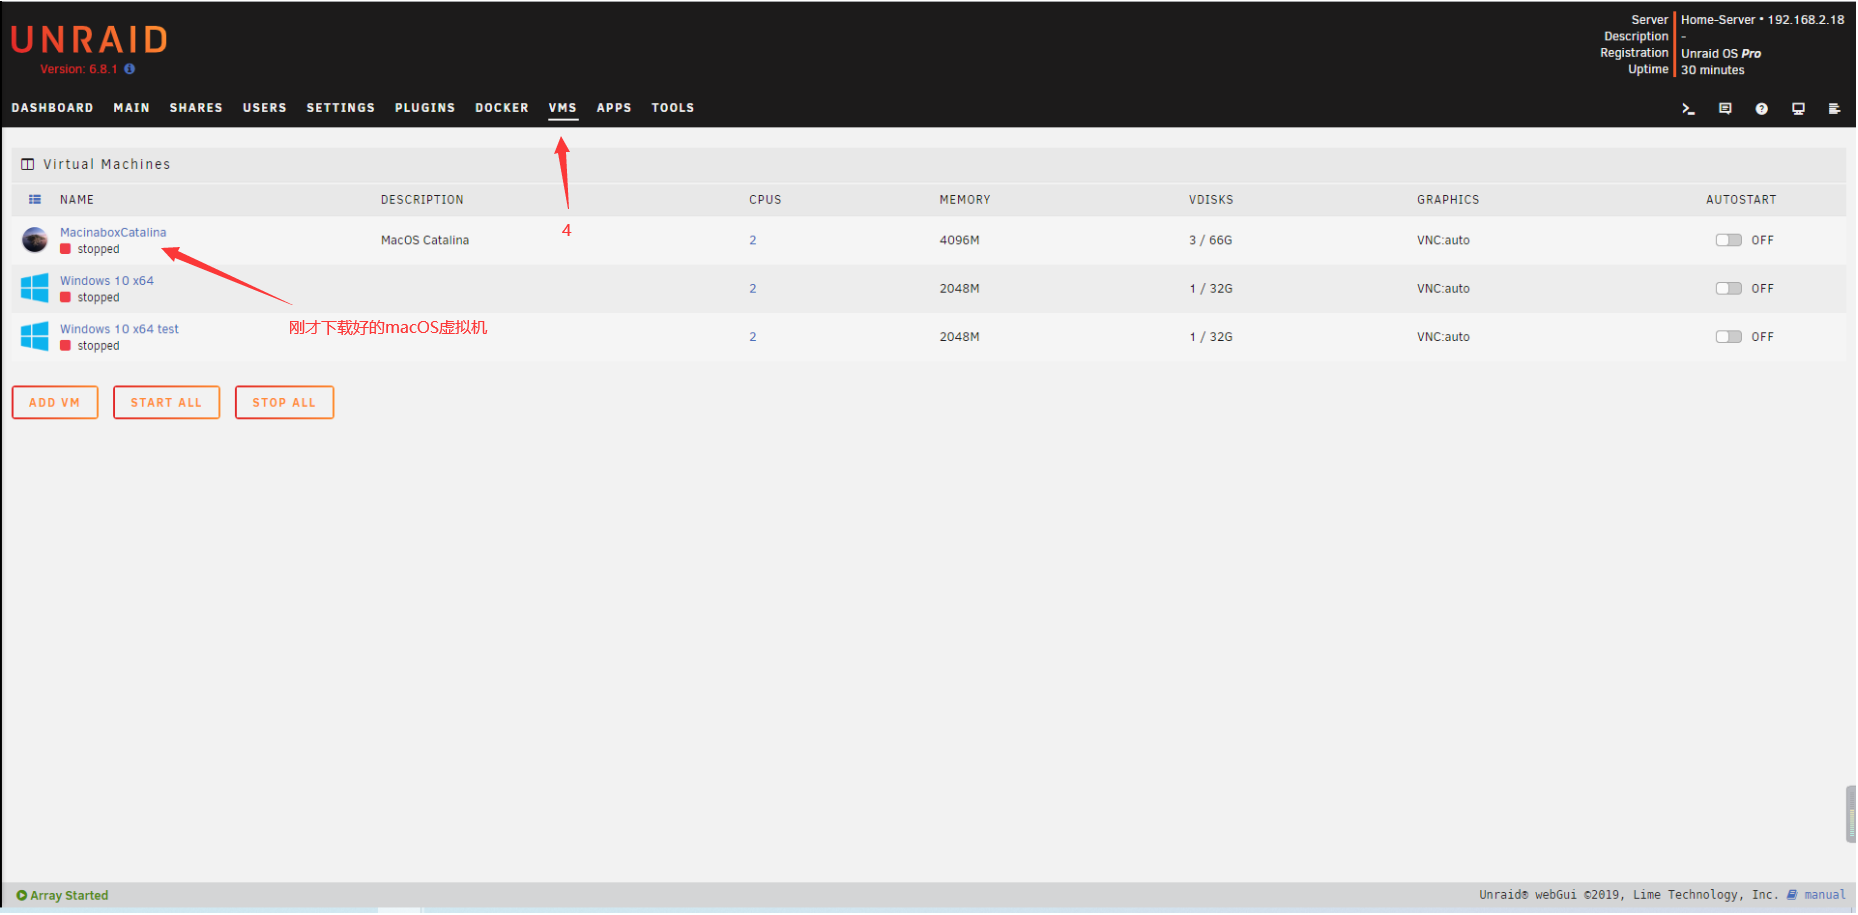This screenshot has height=915, width=1858.
Task: Open the Windows 10 x64 test name link
Action: pos(119,329)
